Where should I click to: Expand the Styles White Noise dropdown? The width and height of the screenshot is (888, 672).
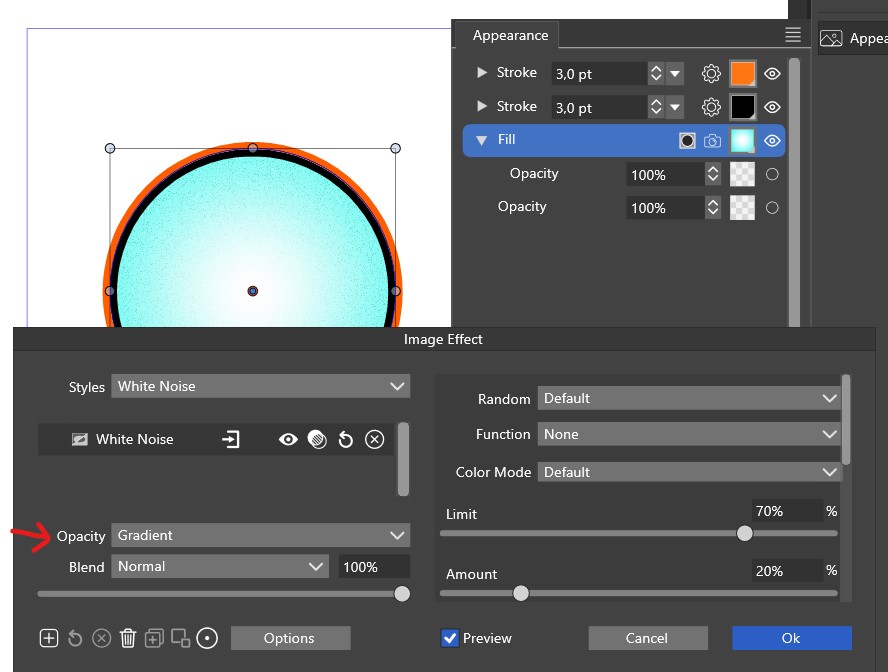[260, 386]
